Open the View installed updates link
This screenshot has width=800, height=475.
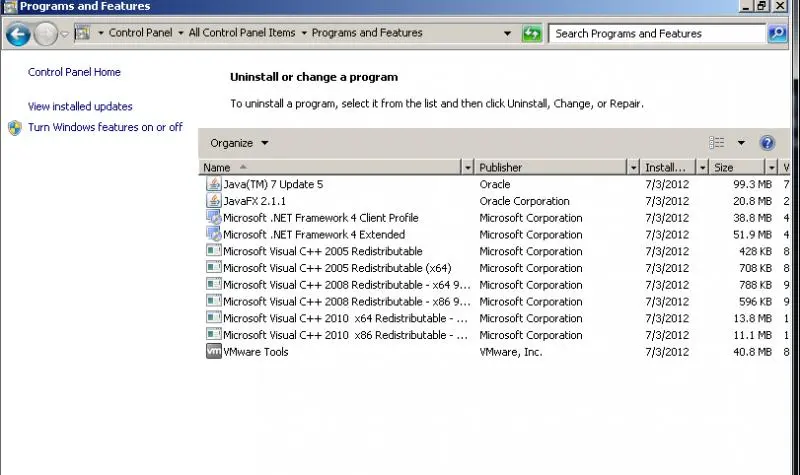80,106
